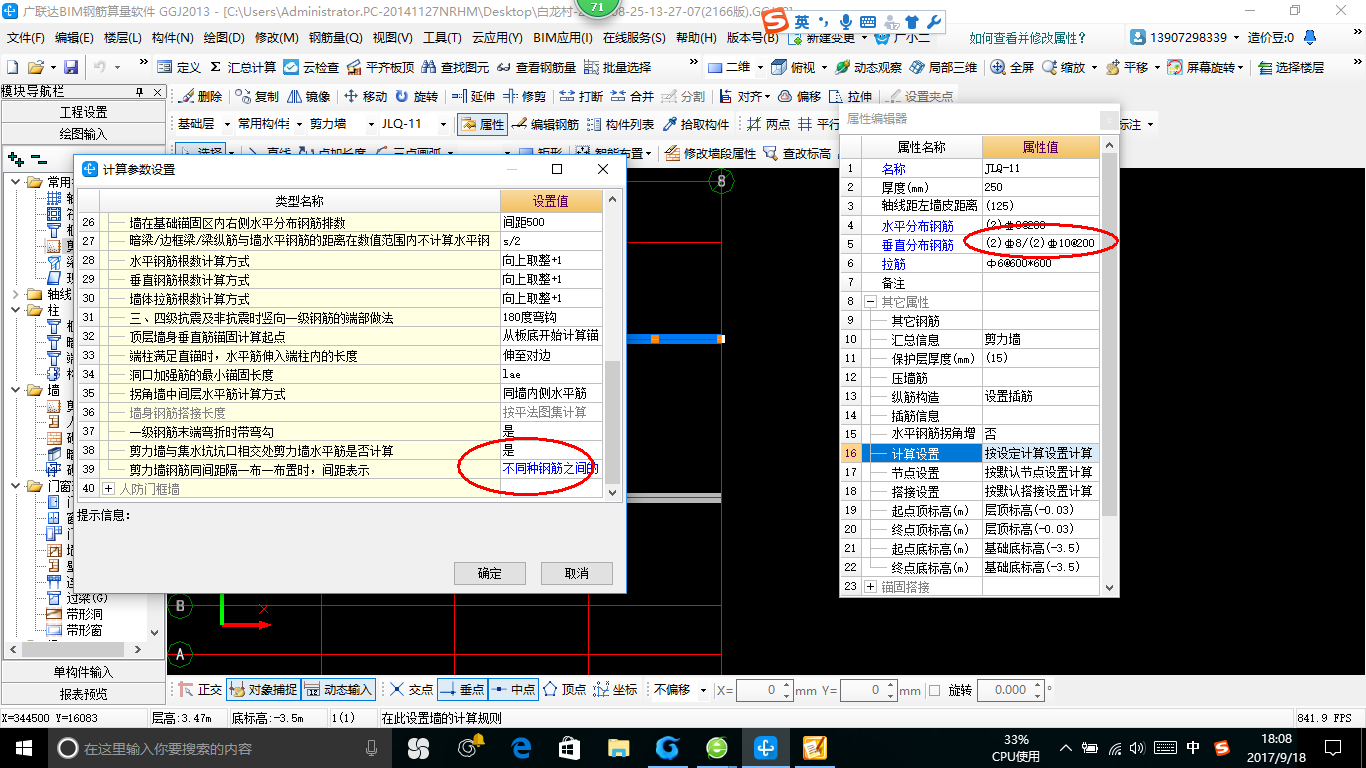This screenshot has height=768, width=1366.
Task: Activate 批量选择 batch select
Action: pos(618,67)
